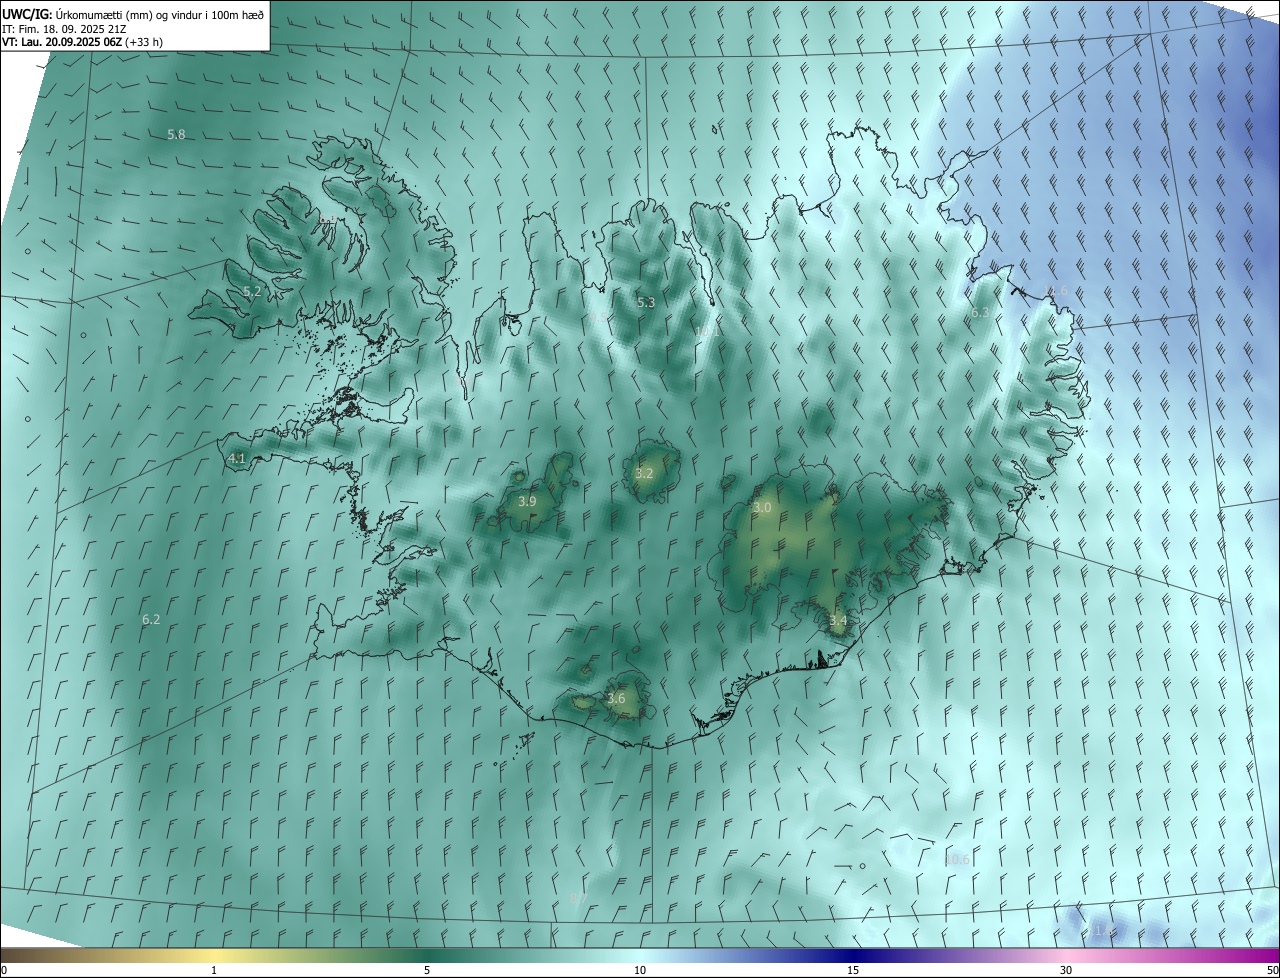Click the map value '6.2' over the ocean
This screenshot has height=978, width=1280.
tap(151, 620)
